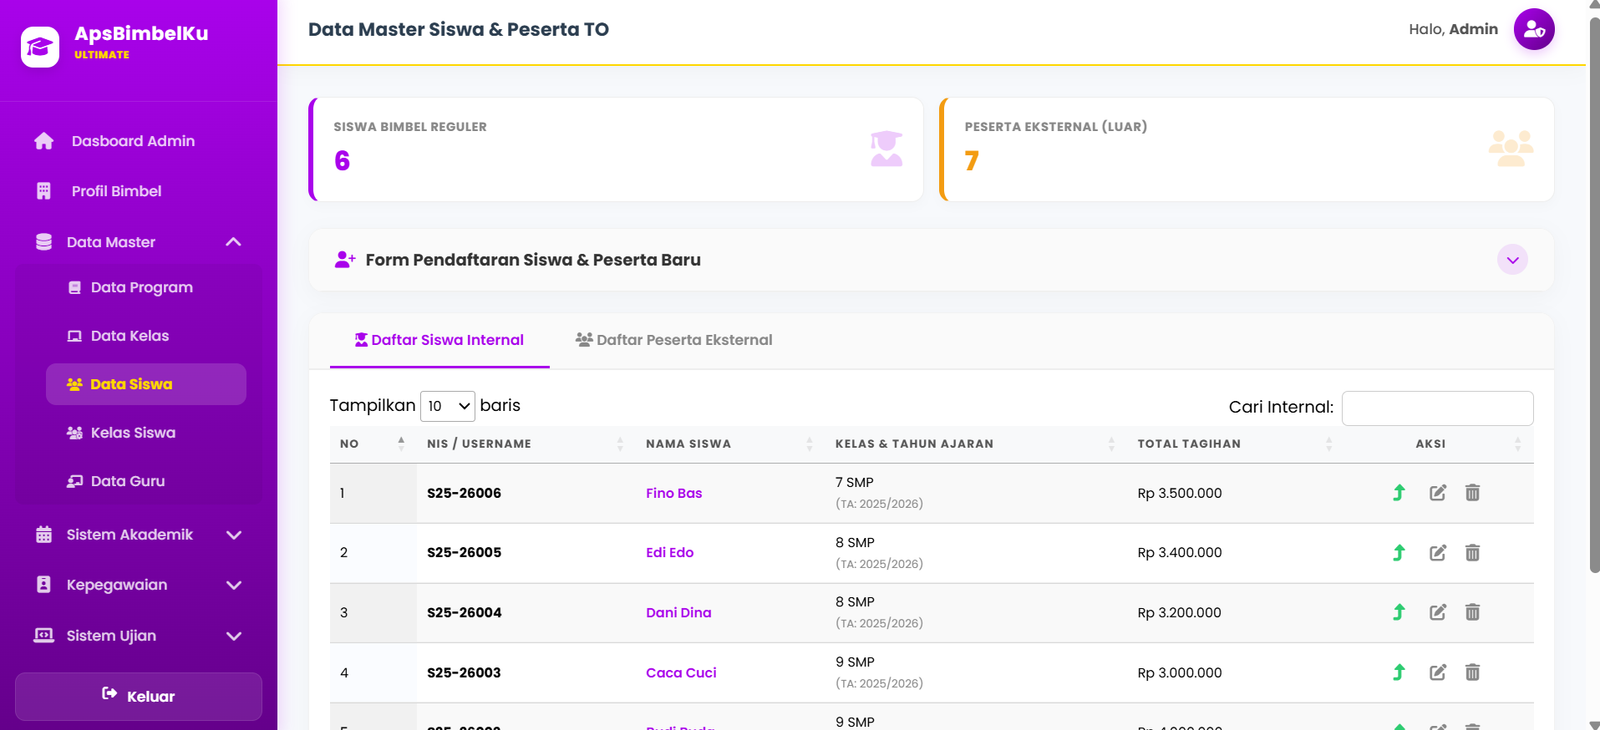Delete the Dani Dina row
The width and height of the screenshot is (1600, 730).
click(x=1472, y=612)
